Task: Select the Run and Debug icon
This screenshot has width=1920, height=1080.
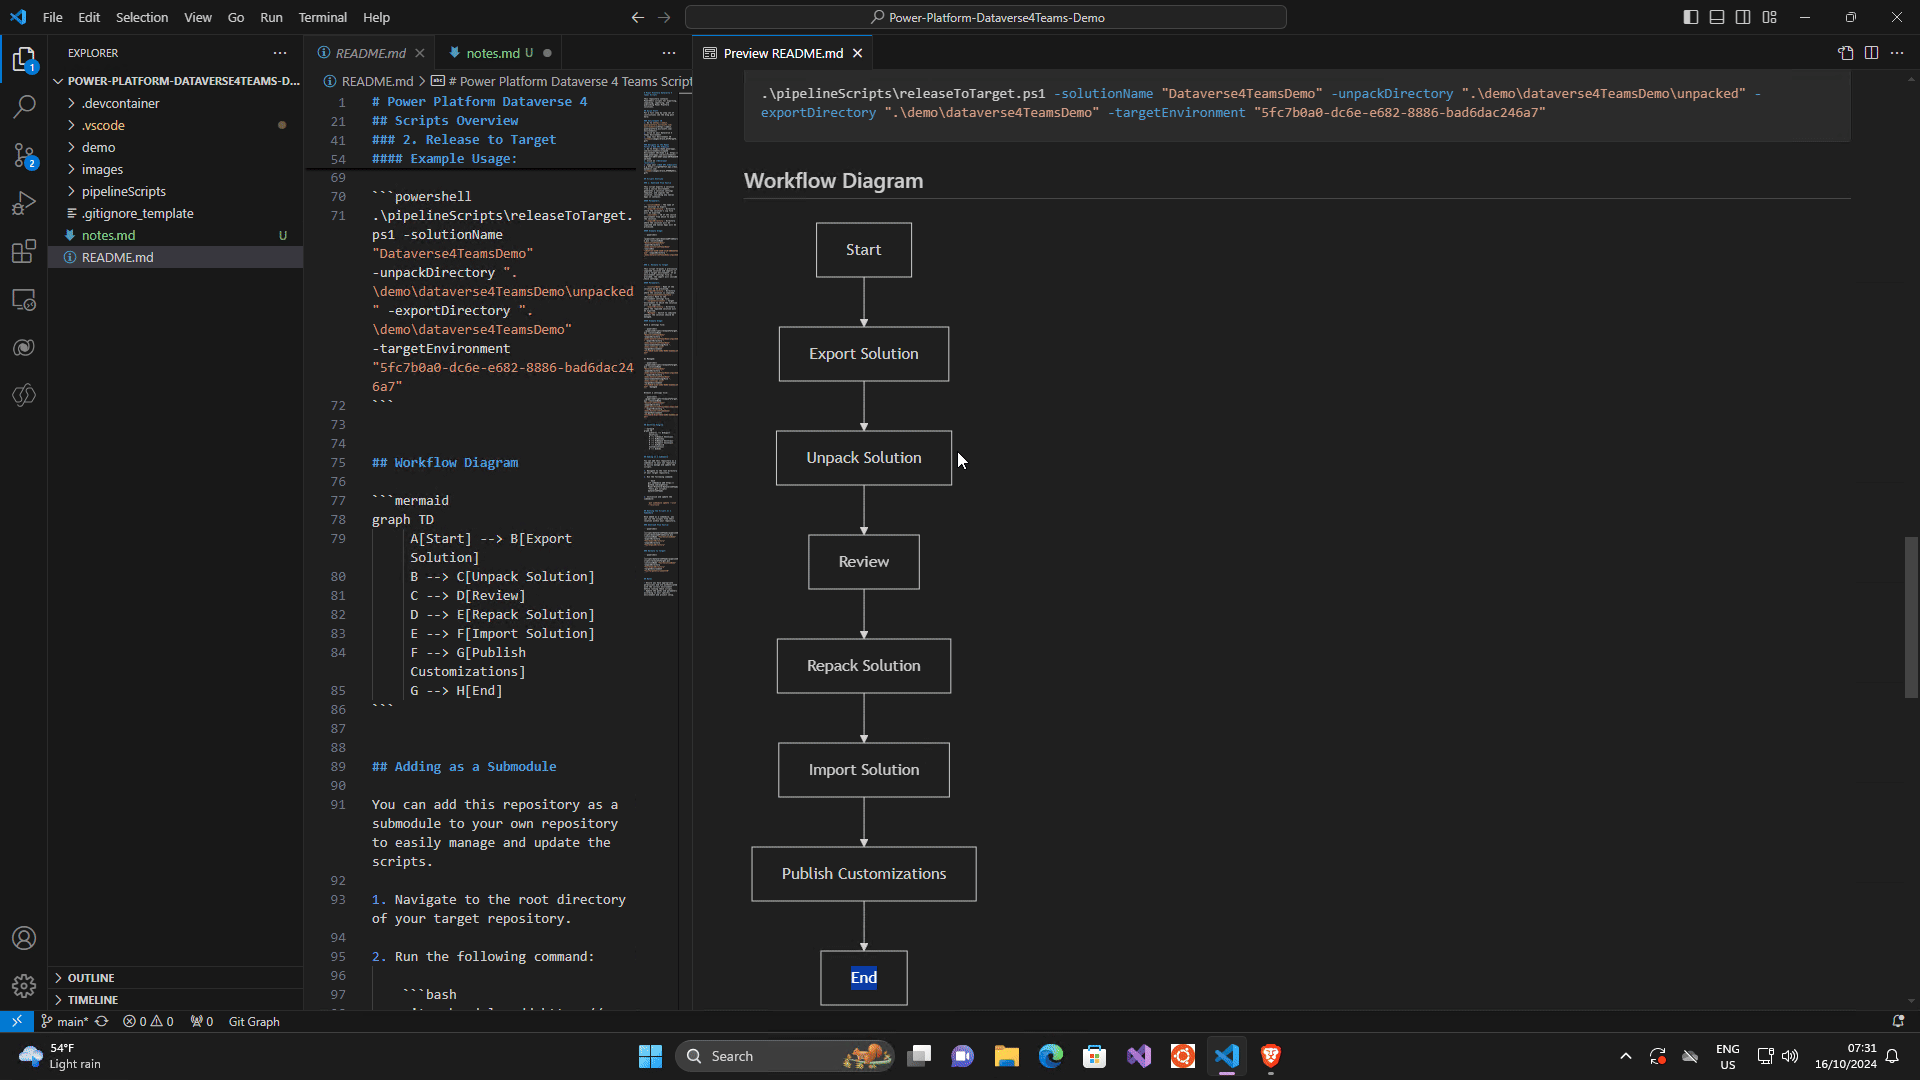Action: tap(24, 203)
